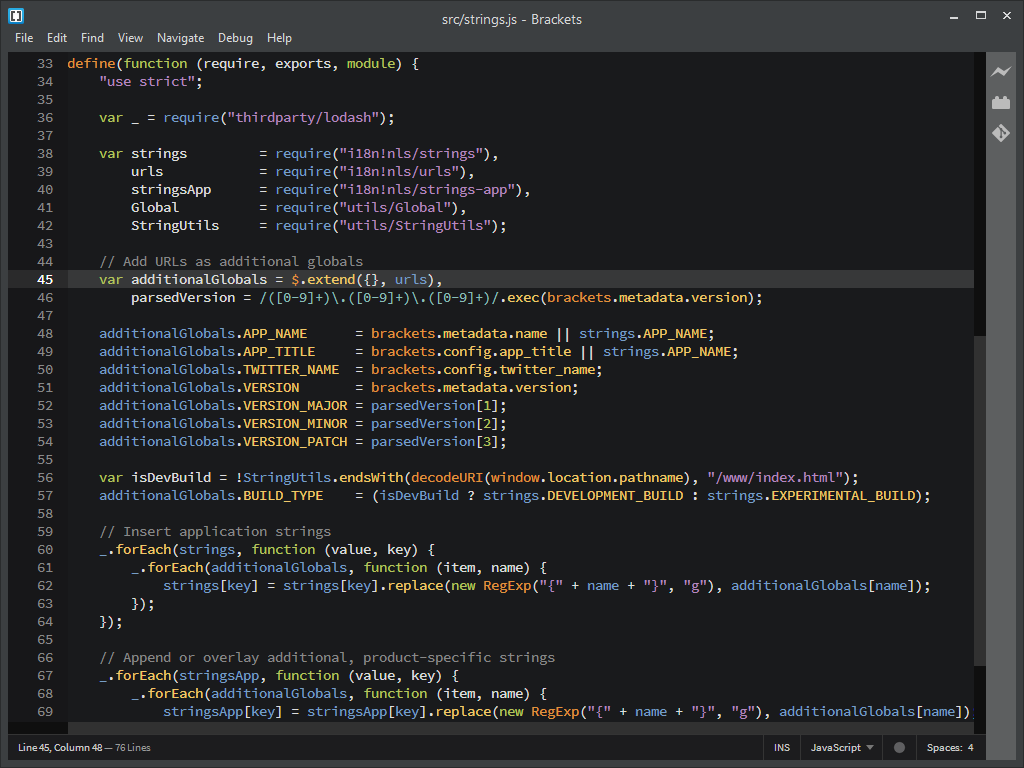Viewport: 1024px width, 768px height.
Task: Open the Debug menu
Action: pos(235,38)
